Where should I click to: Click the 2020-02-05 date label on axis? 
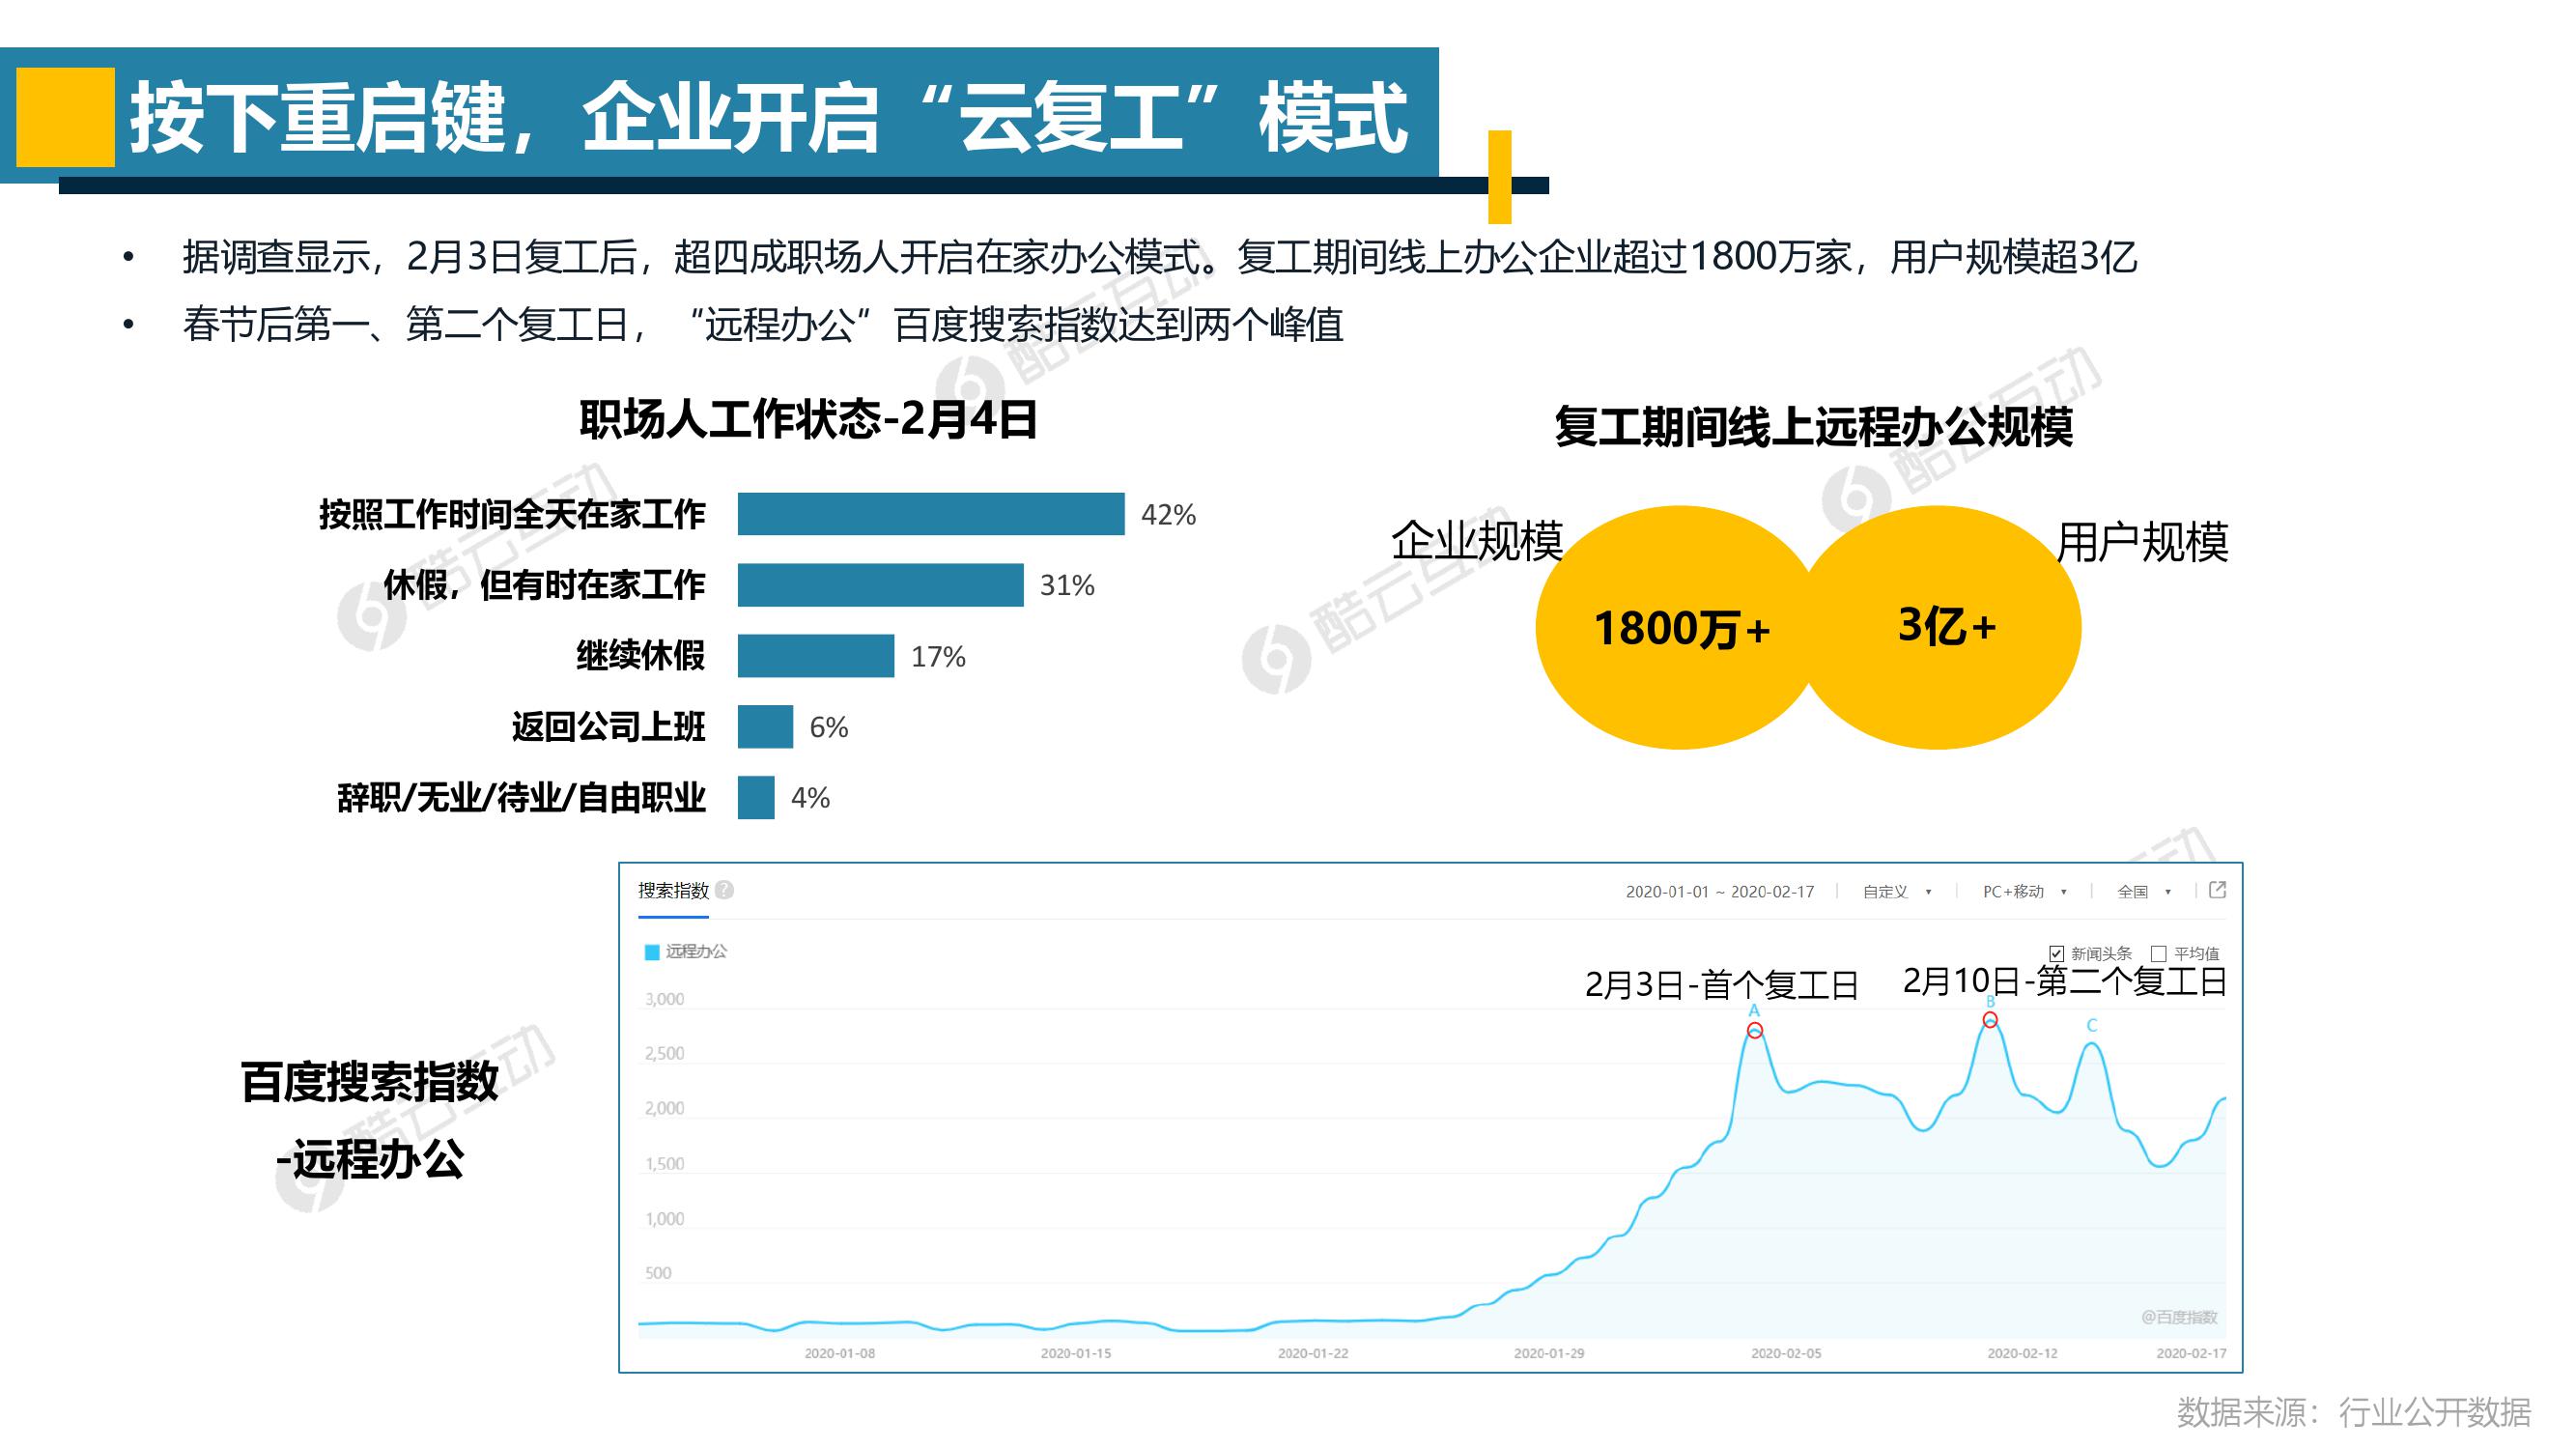[1785, 1353]
